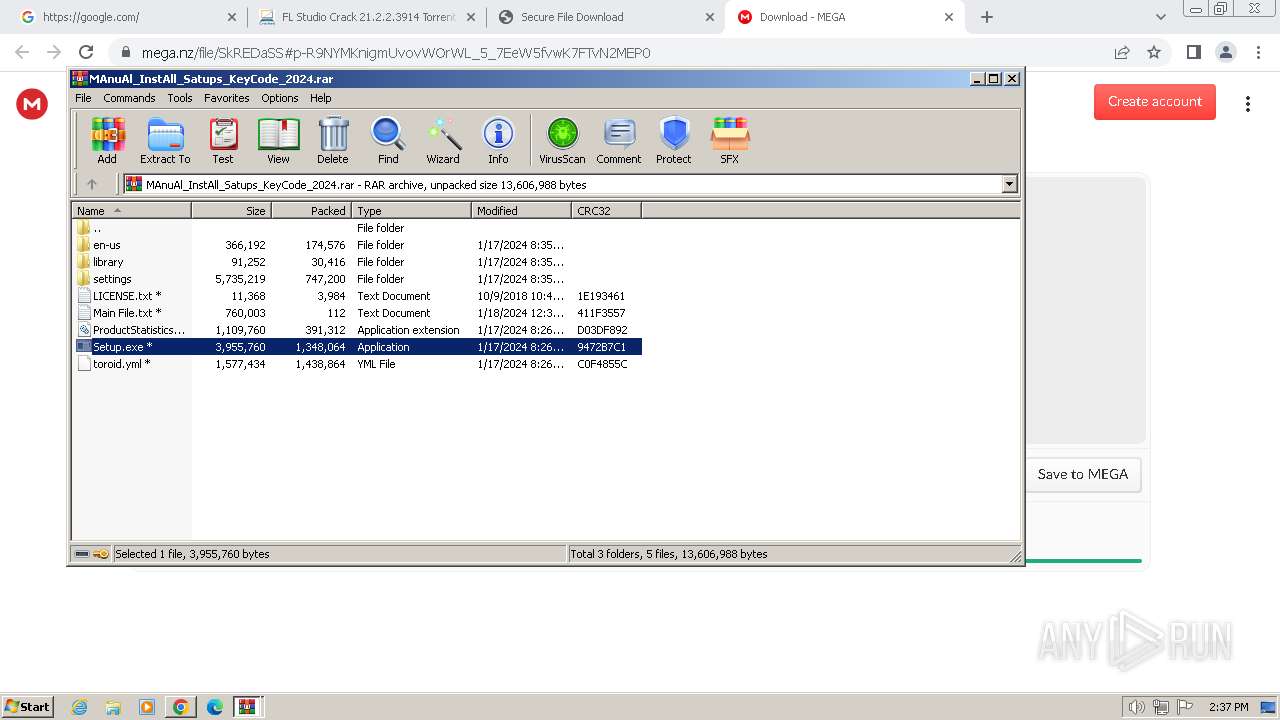Image resolution: width=1280 pixels, height=720 pixels.
Task: Show archive Info
Action: [498, 140]
